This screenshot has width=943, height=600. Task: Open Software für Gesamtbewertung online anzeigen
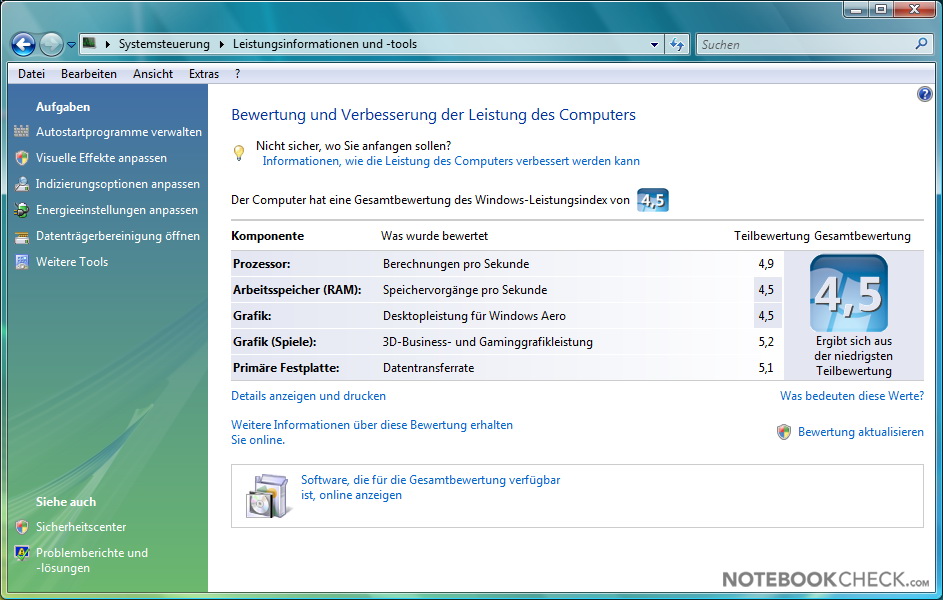431,488
